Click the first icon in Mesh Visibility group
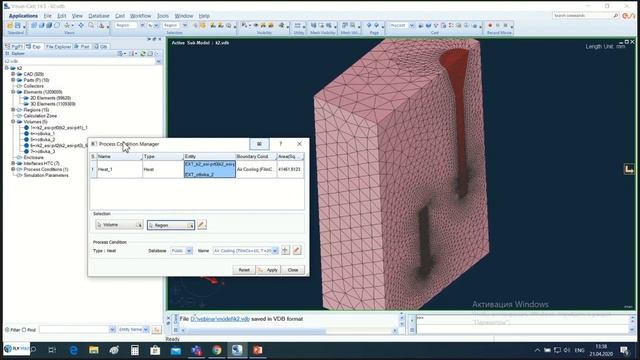The image size is (640, 360). coord(313,25)
